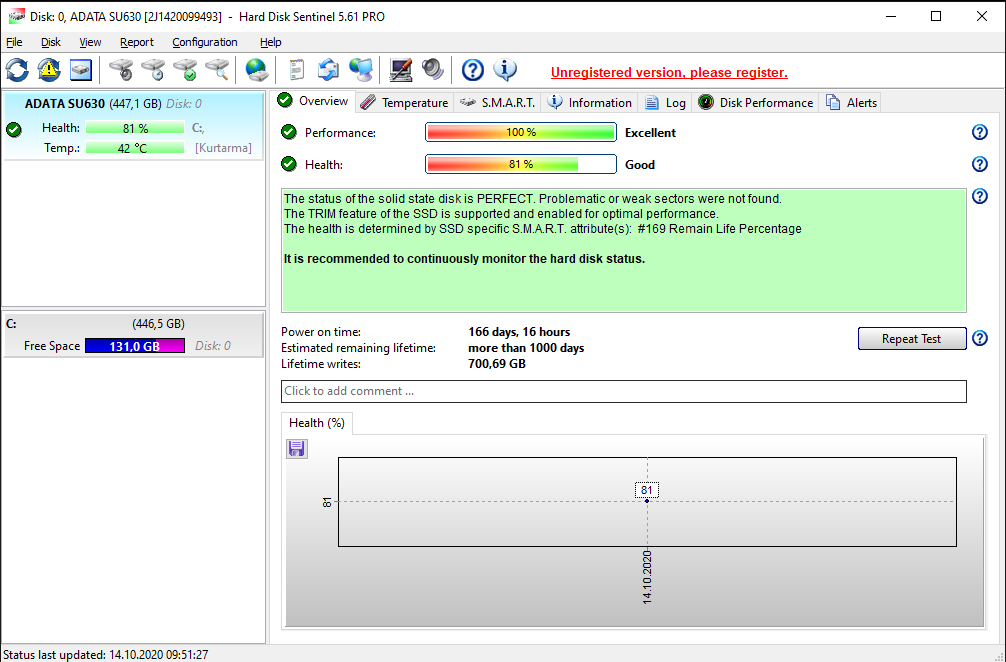Click the Performance 100 % gradient bar
The width and height of the screenshot is (1006, 662).
(521, 132)
